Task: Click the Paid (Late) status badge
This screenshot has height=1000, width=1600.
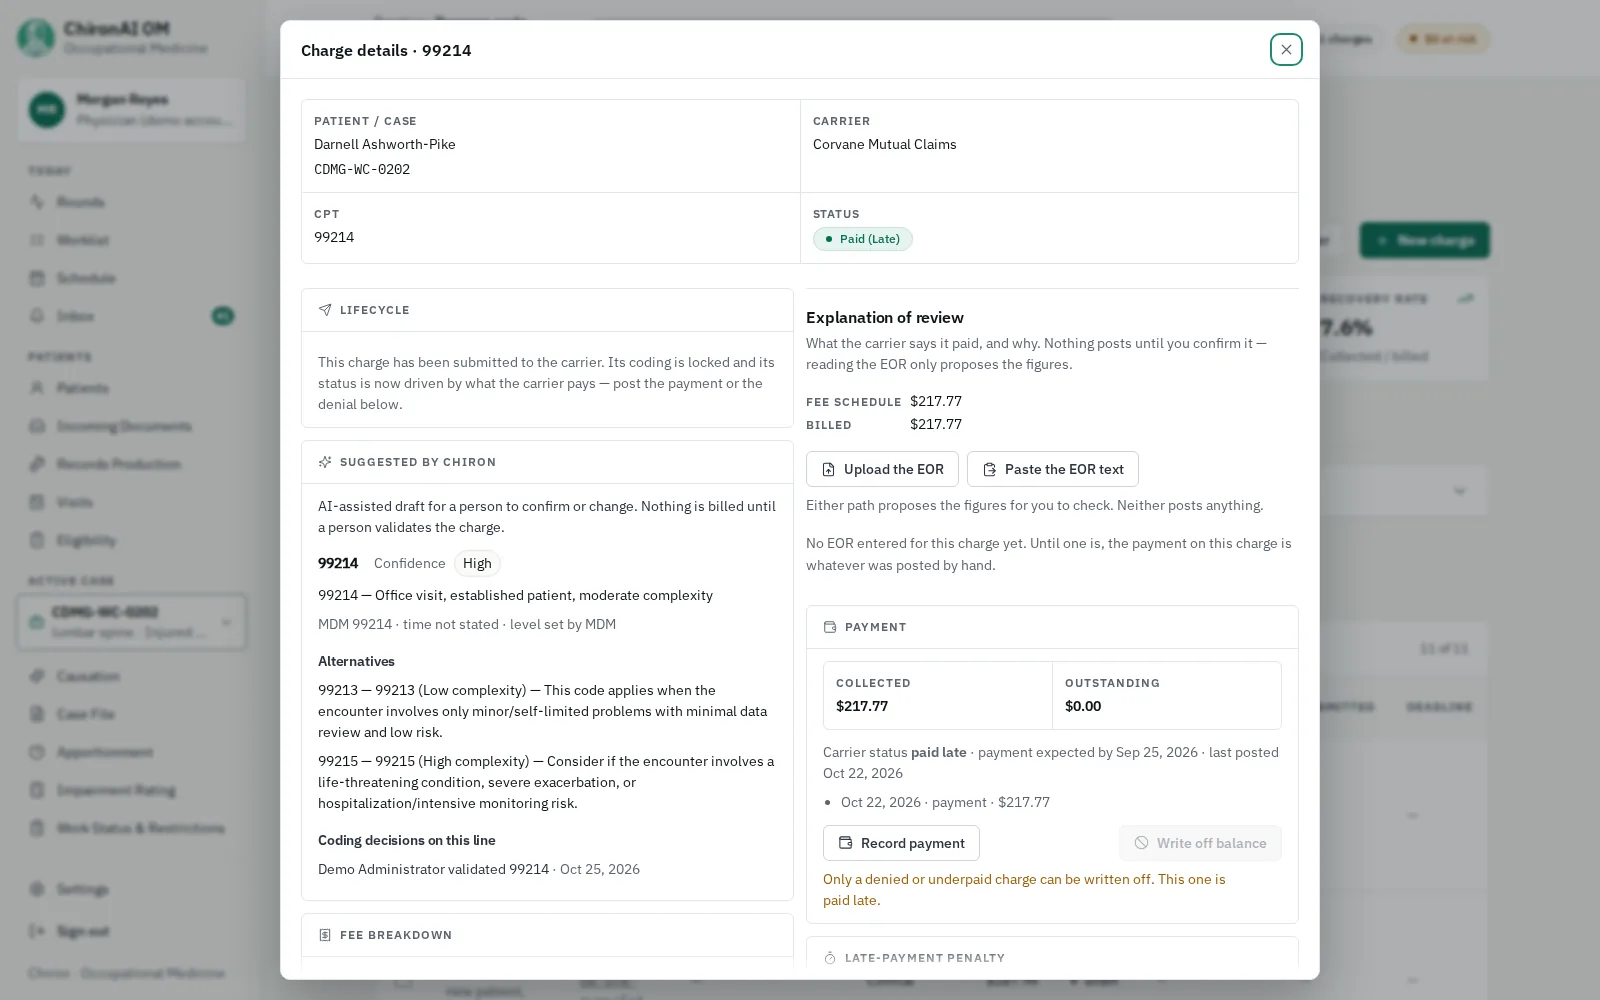Action: pyautogui.click(x=863, y=239)
